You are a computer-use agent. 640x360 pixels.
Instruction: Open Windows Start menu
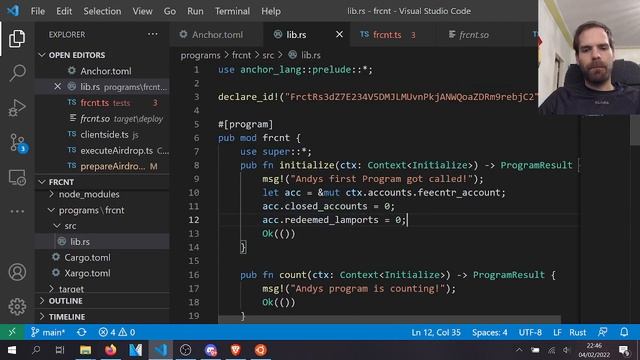click(x=11, y=350)
